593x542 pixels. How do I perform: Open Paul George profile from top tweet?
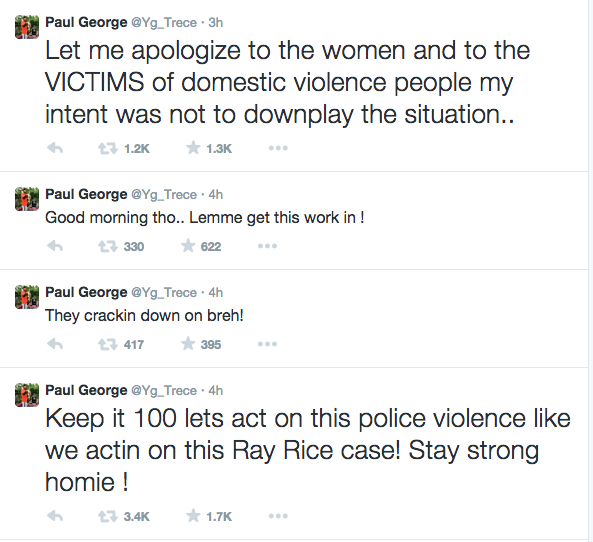86,22
